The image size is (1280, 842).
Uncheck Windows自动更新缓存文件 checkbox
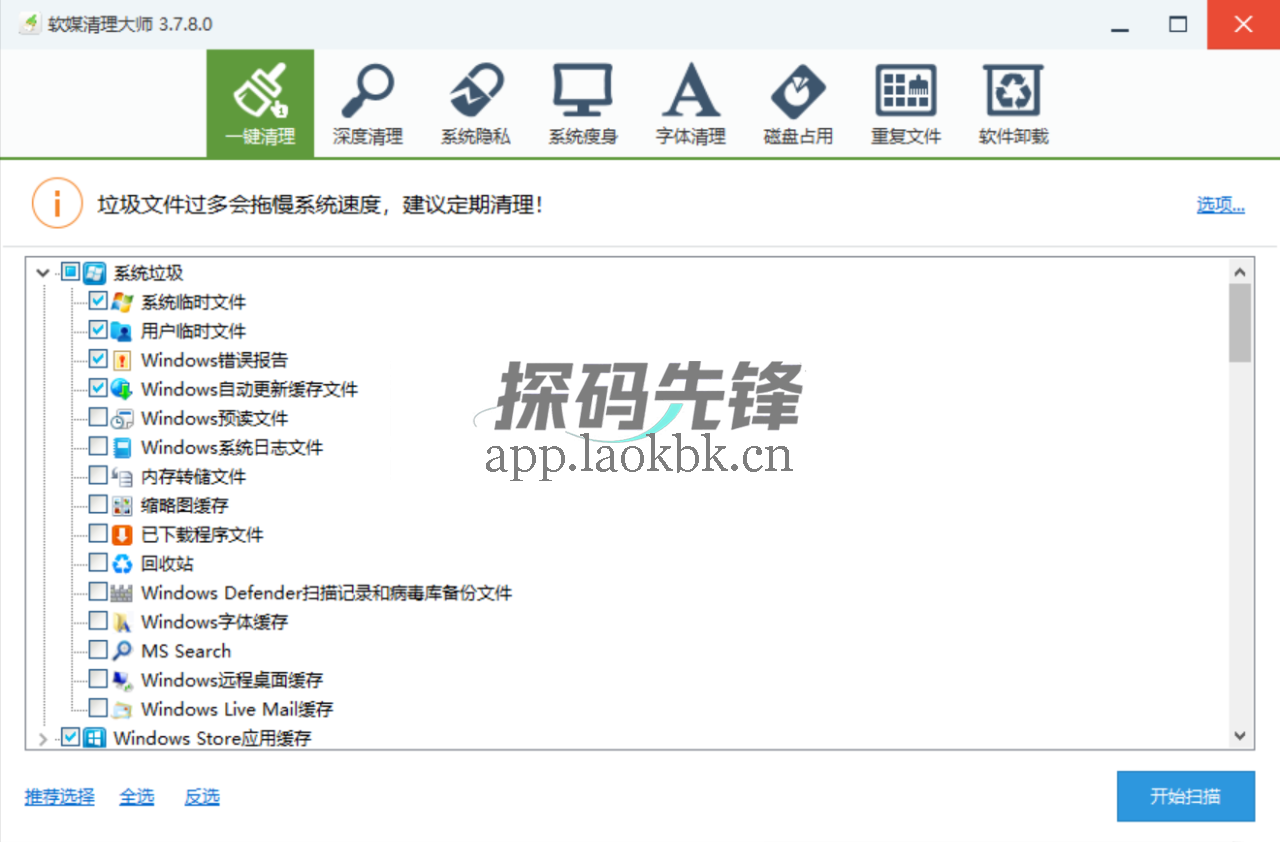pos(98,388)
